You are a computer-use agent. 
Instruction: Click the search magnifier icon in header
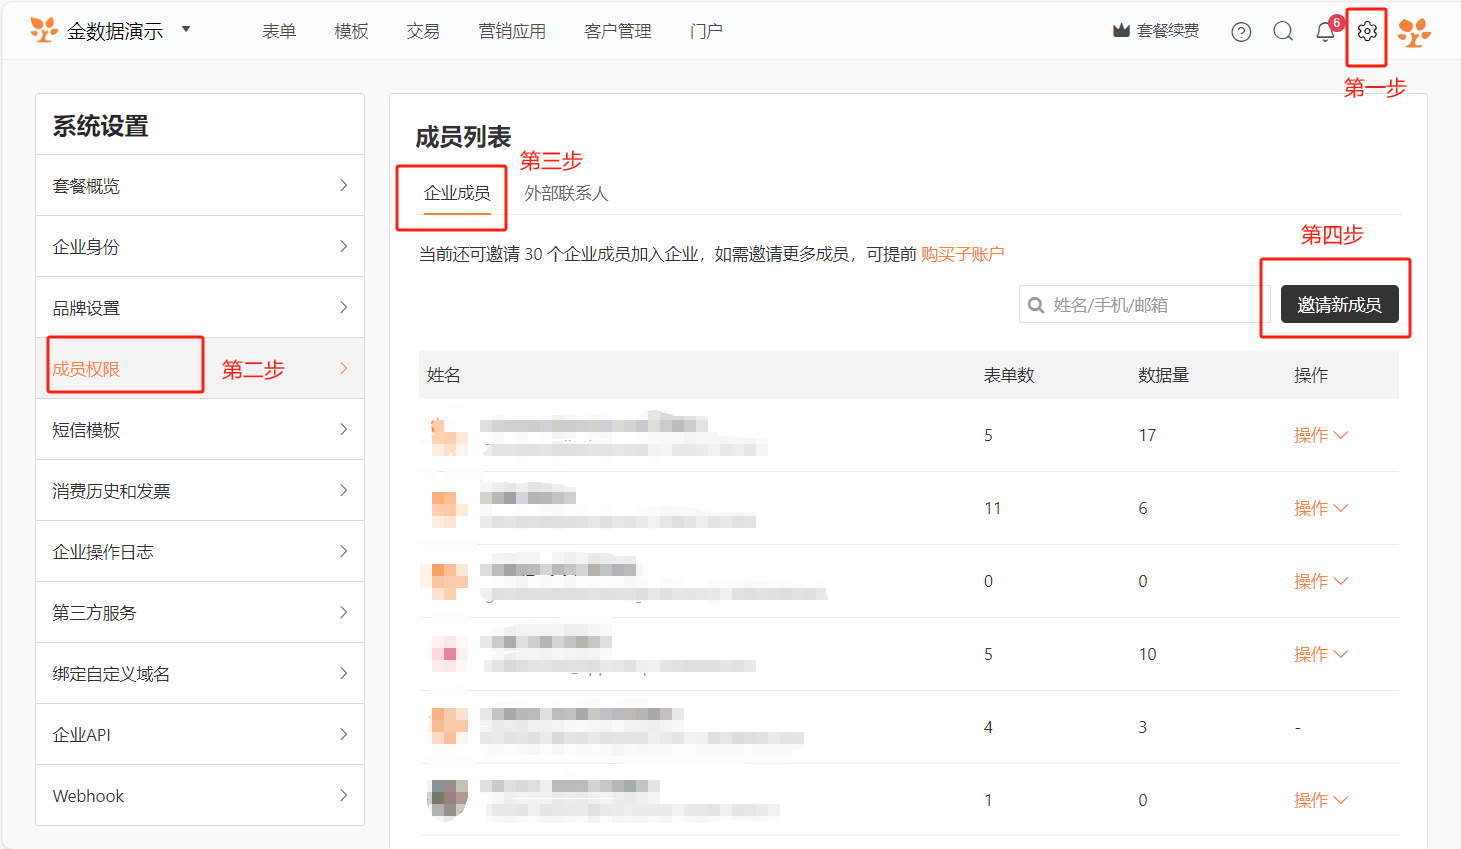(1283, 31)
